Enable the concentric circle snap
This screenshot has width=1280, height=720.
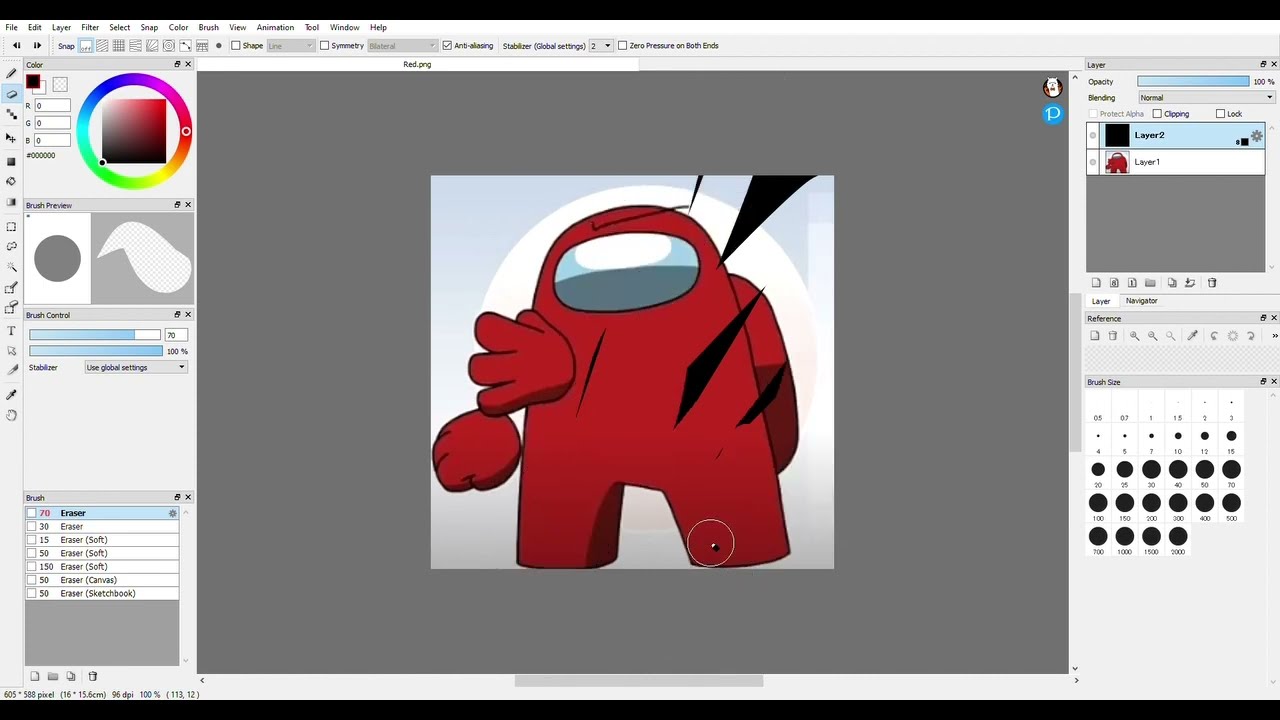click(x=168, y=45)
